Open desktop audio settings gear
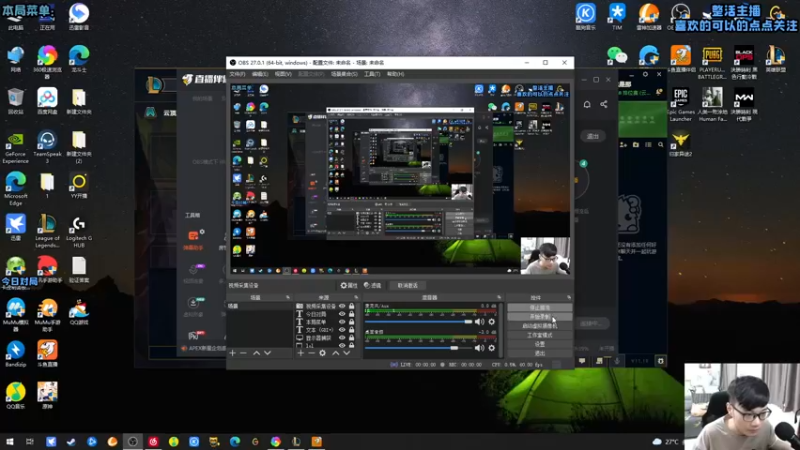Image resolution: width=800 pixels, height=450 pixels. (x=492, y=348)
